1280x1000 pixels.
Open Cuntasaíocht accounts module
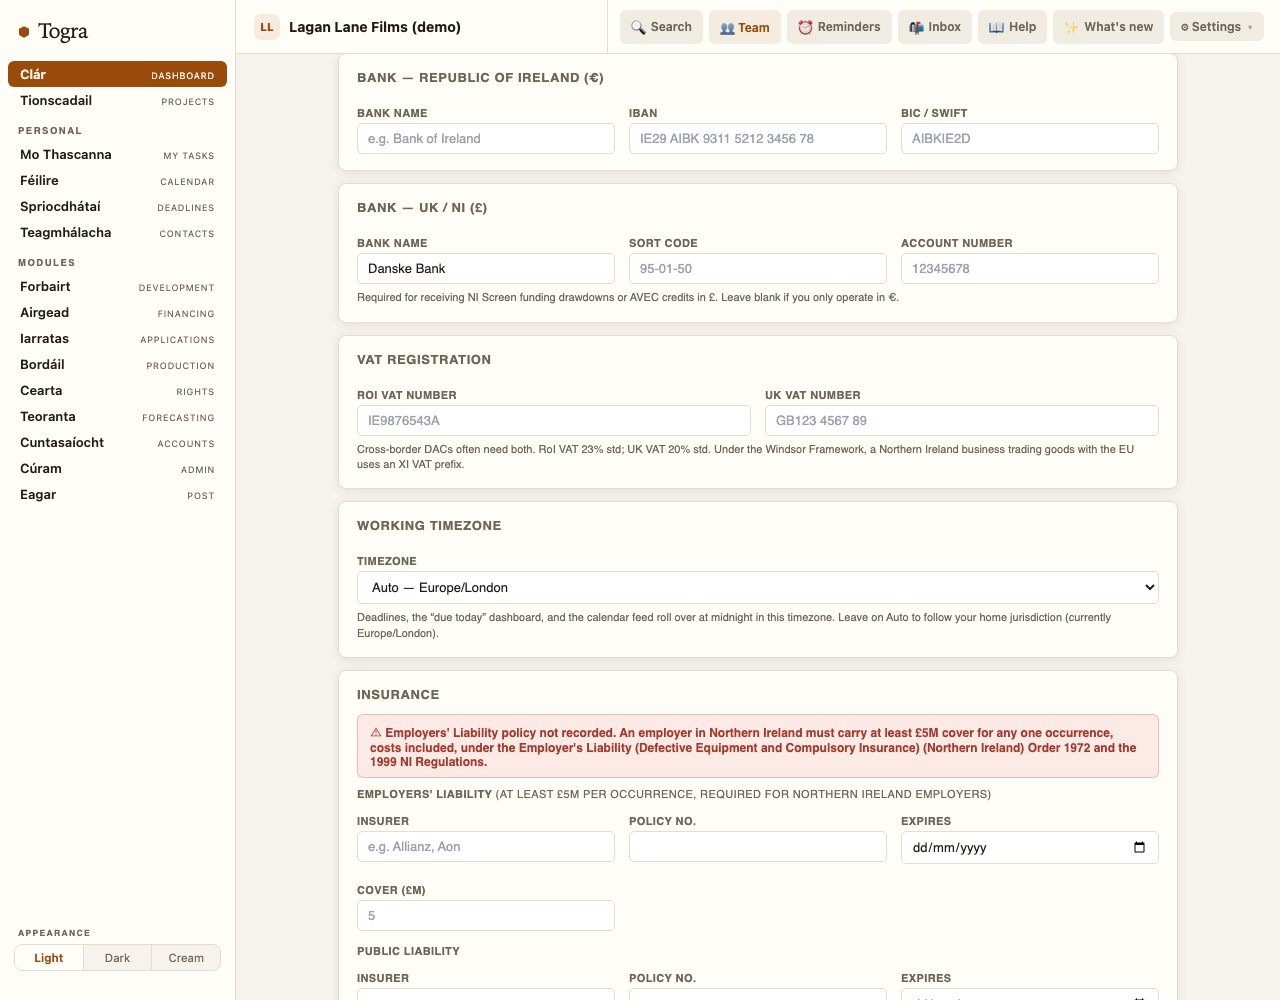117,443
